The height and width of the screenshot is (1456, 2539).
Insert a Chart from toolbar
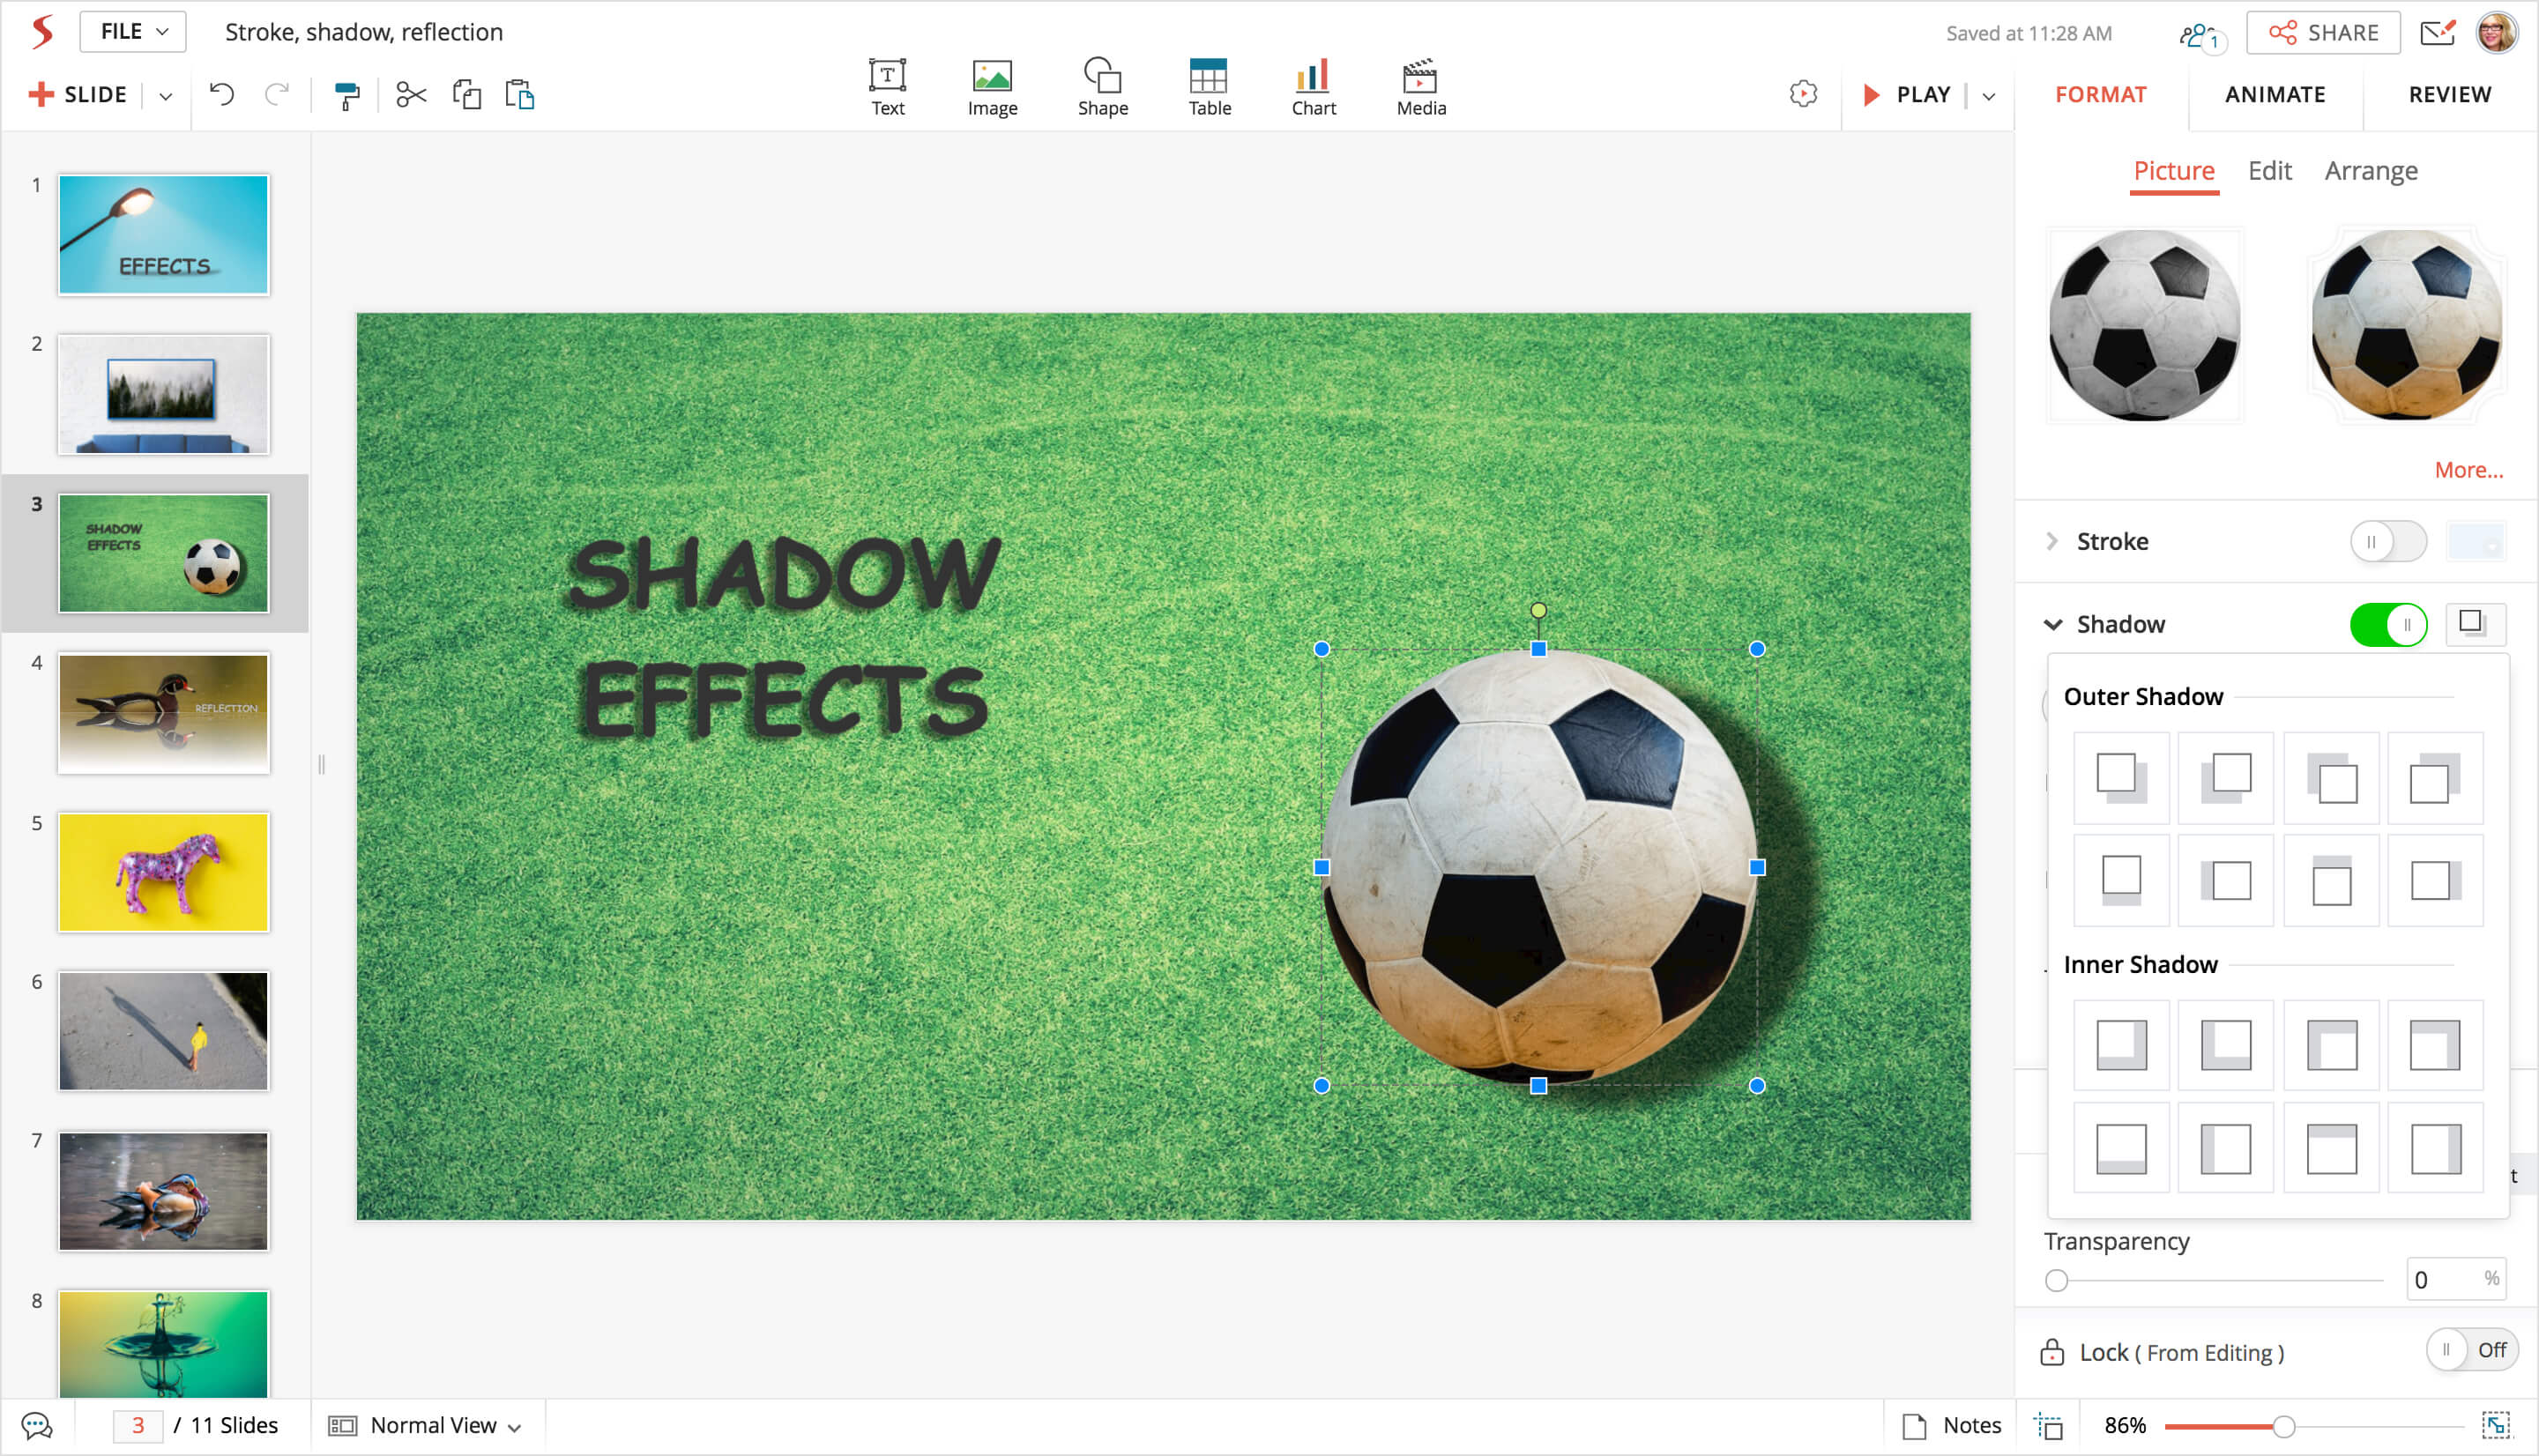pos(1312,87)
